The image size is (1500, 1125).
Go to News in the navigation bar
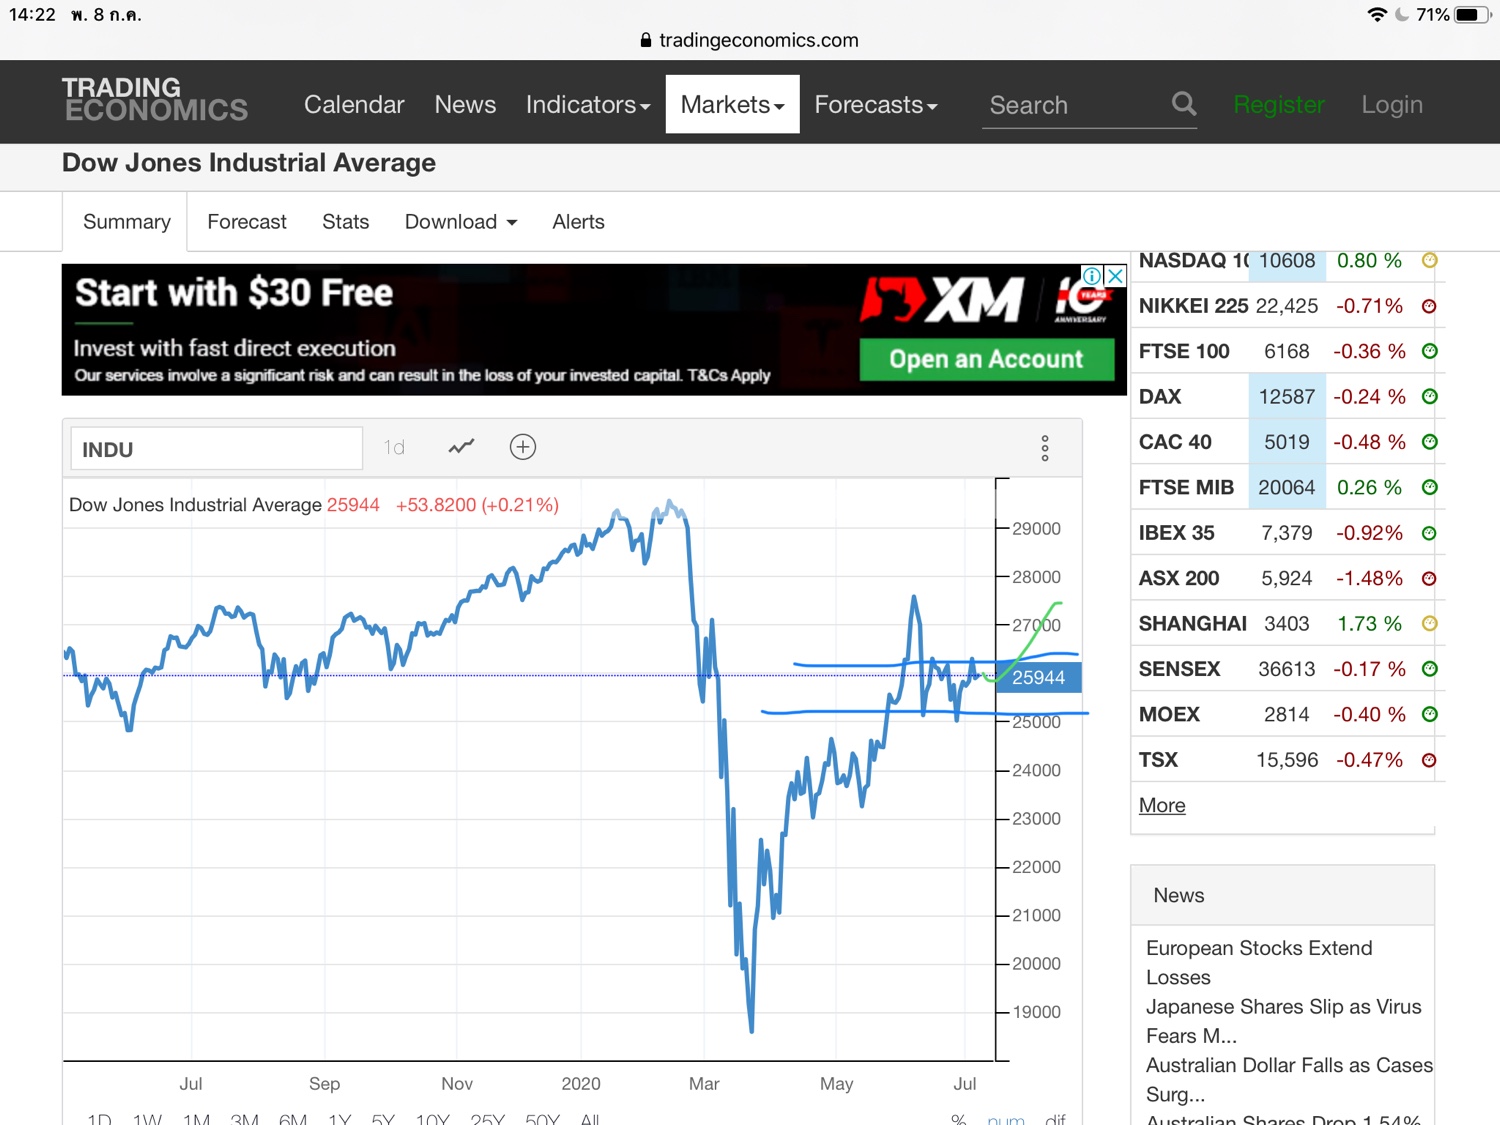click(x=465, y=104)
